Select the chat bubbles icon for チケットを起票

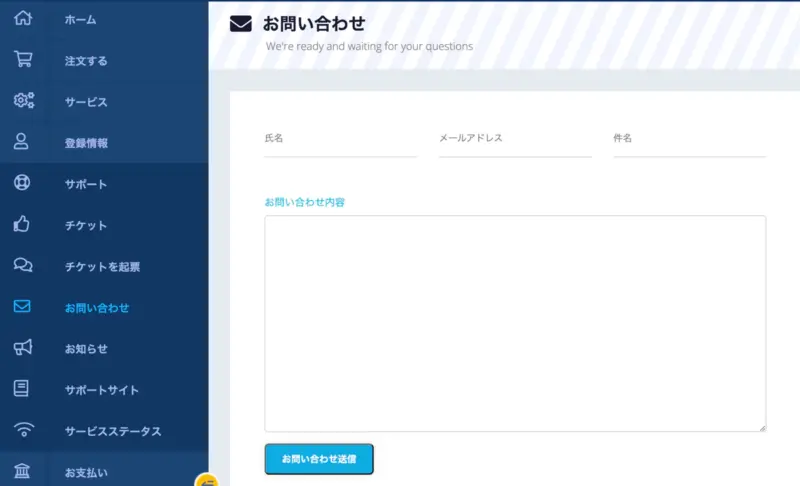click(x=22, y=266)
